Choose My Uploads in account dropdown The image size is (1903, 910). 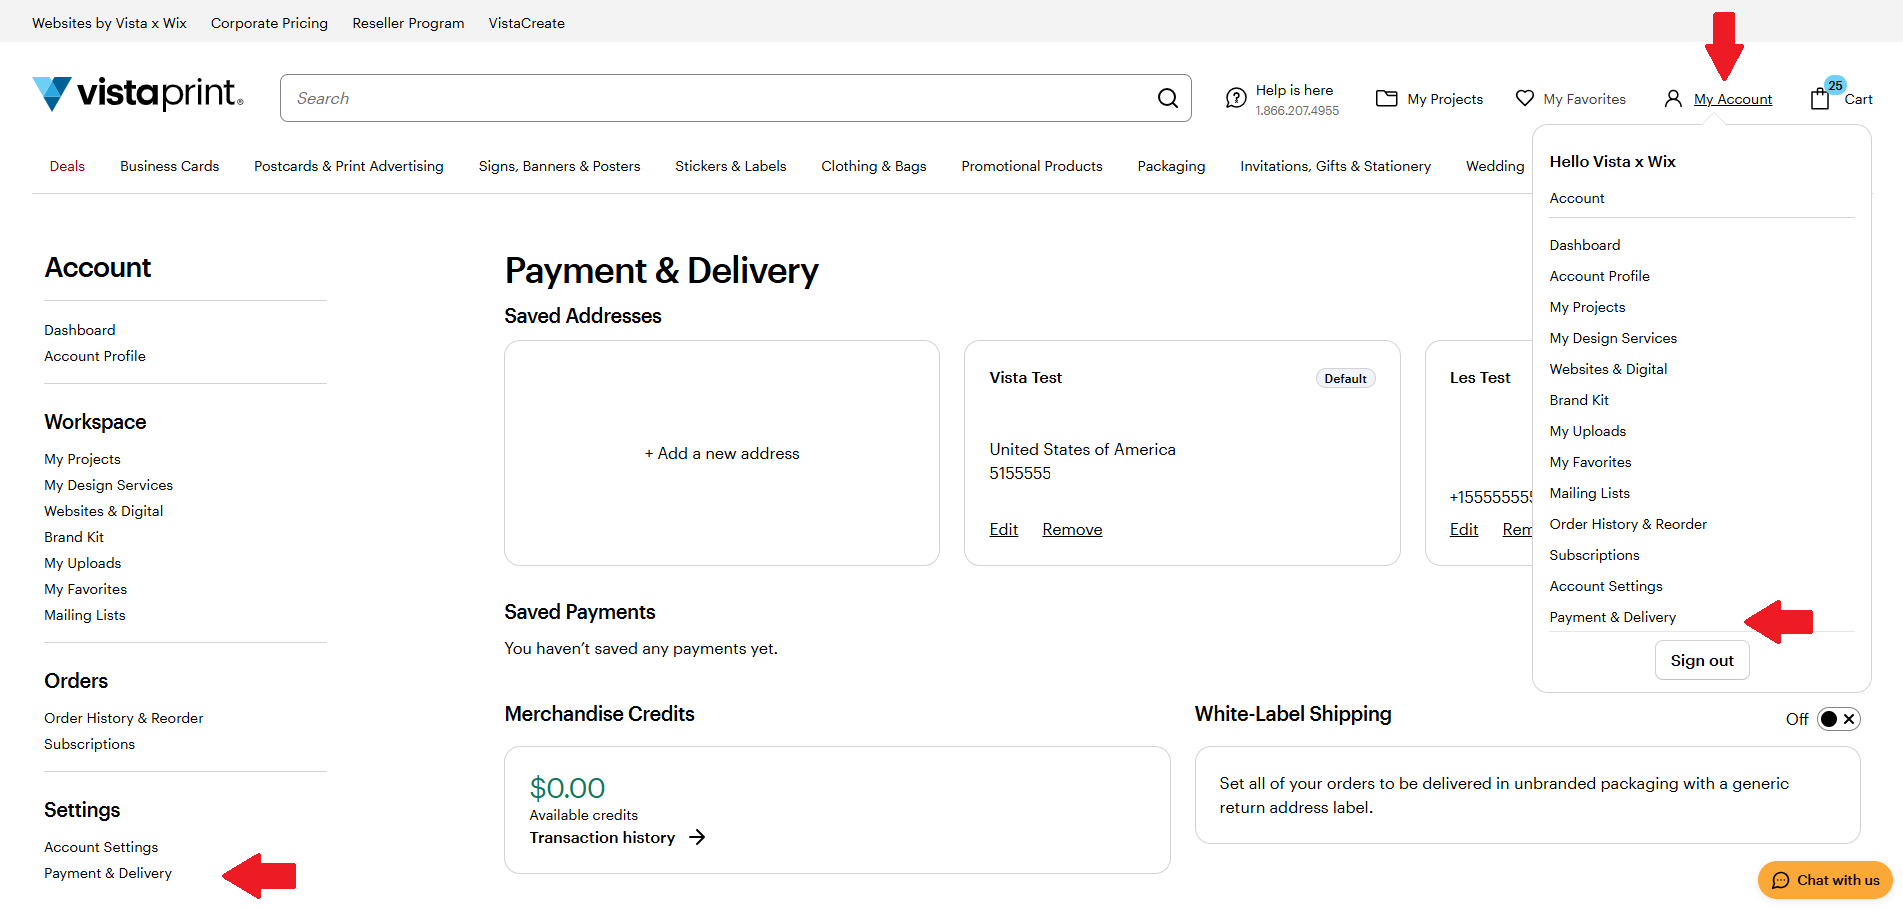(x=1587, y=431)
